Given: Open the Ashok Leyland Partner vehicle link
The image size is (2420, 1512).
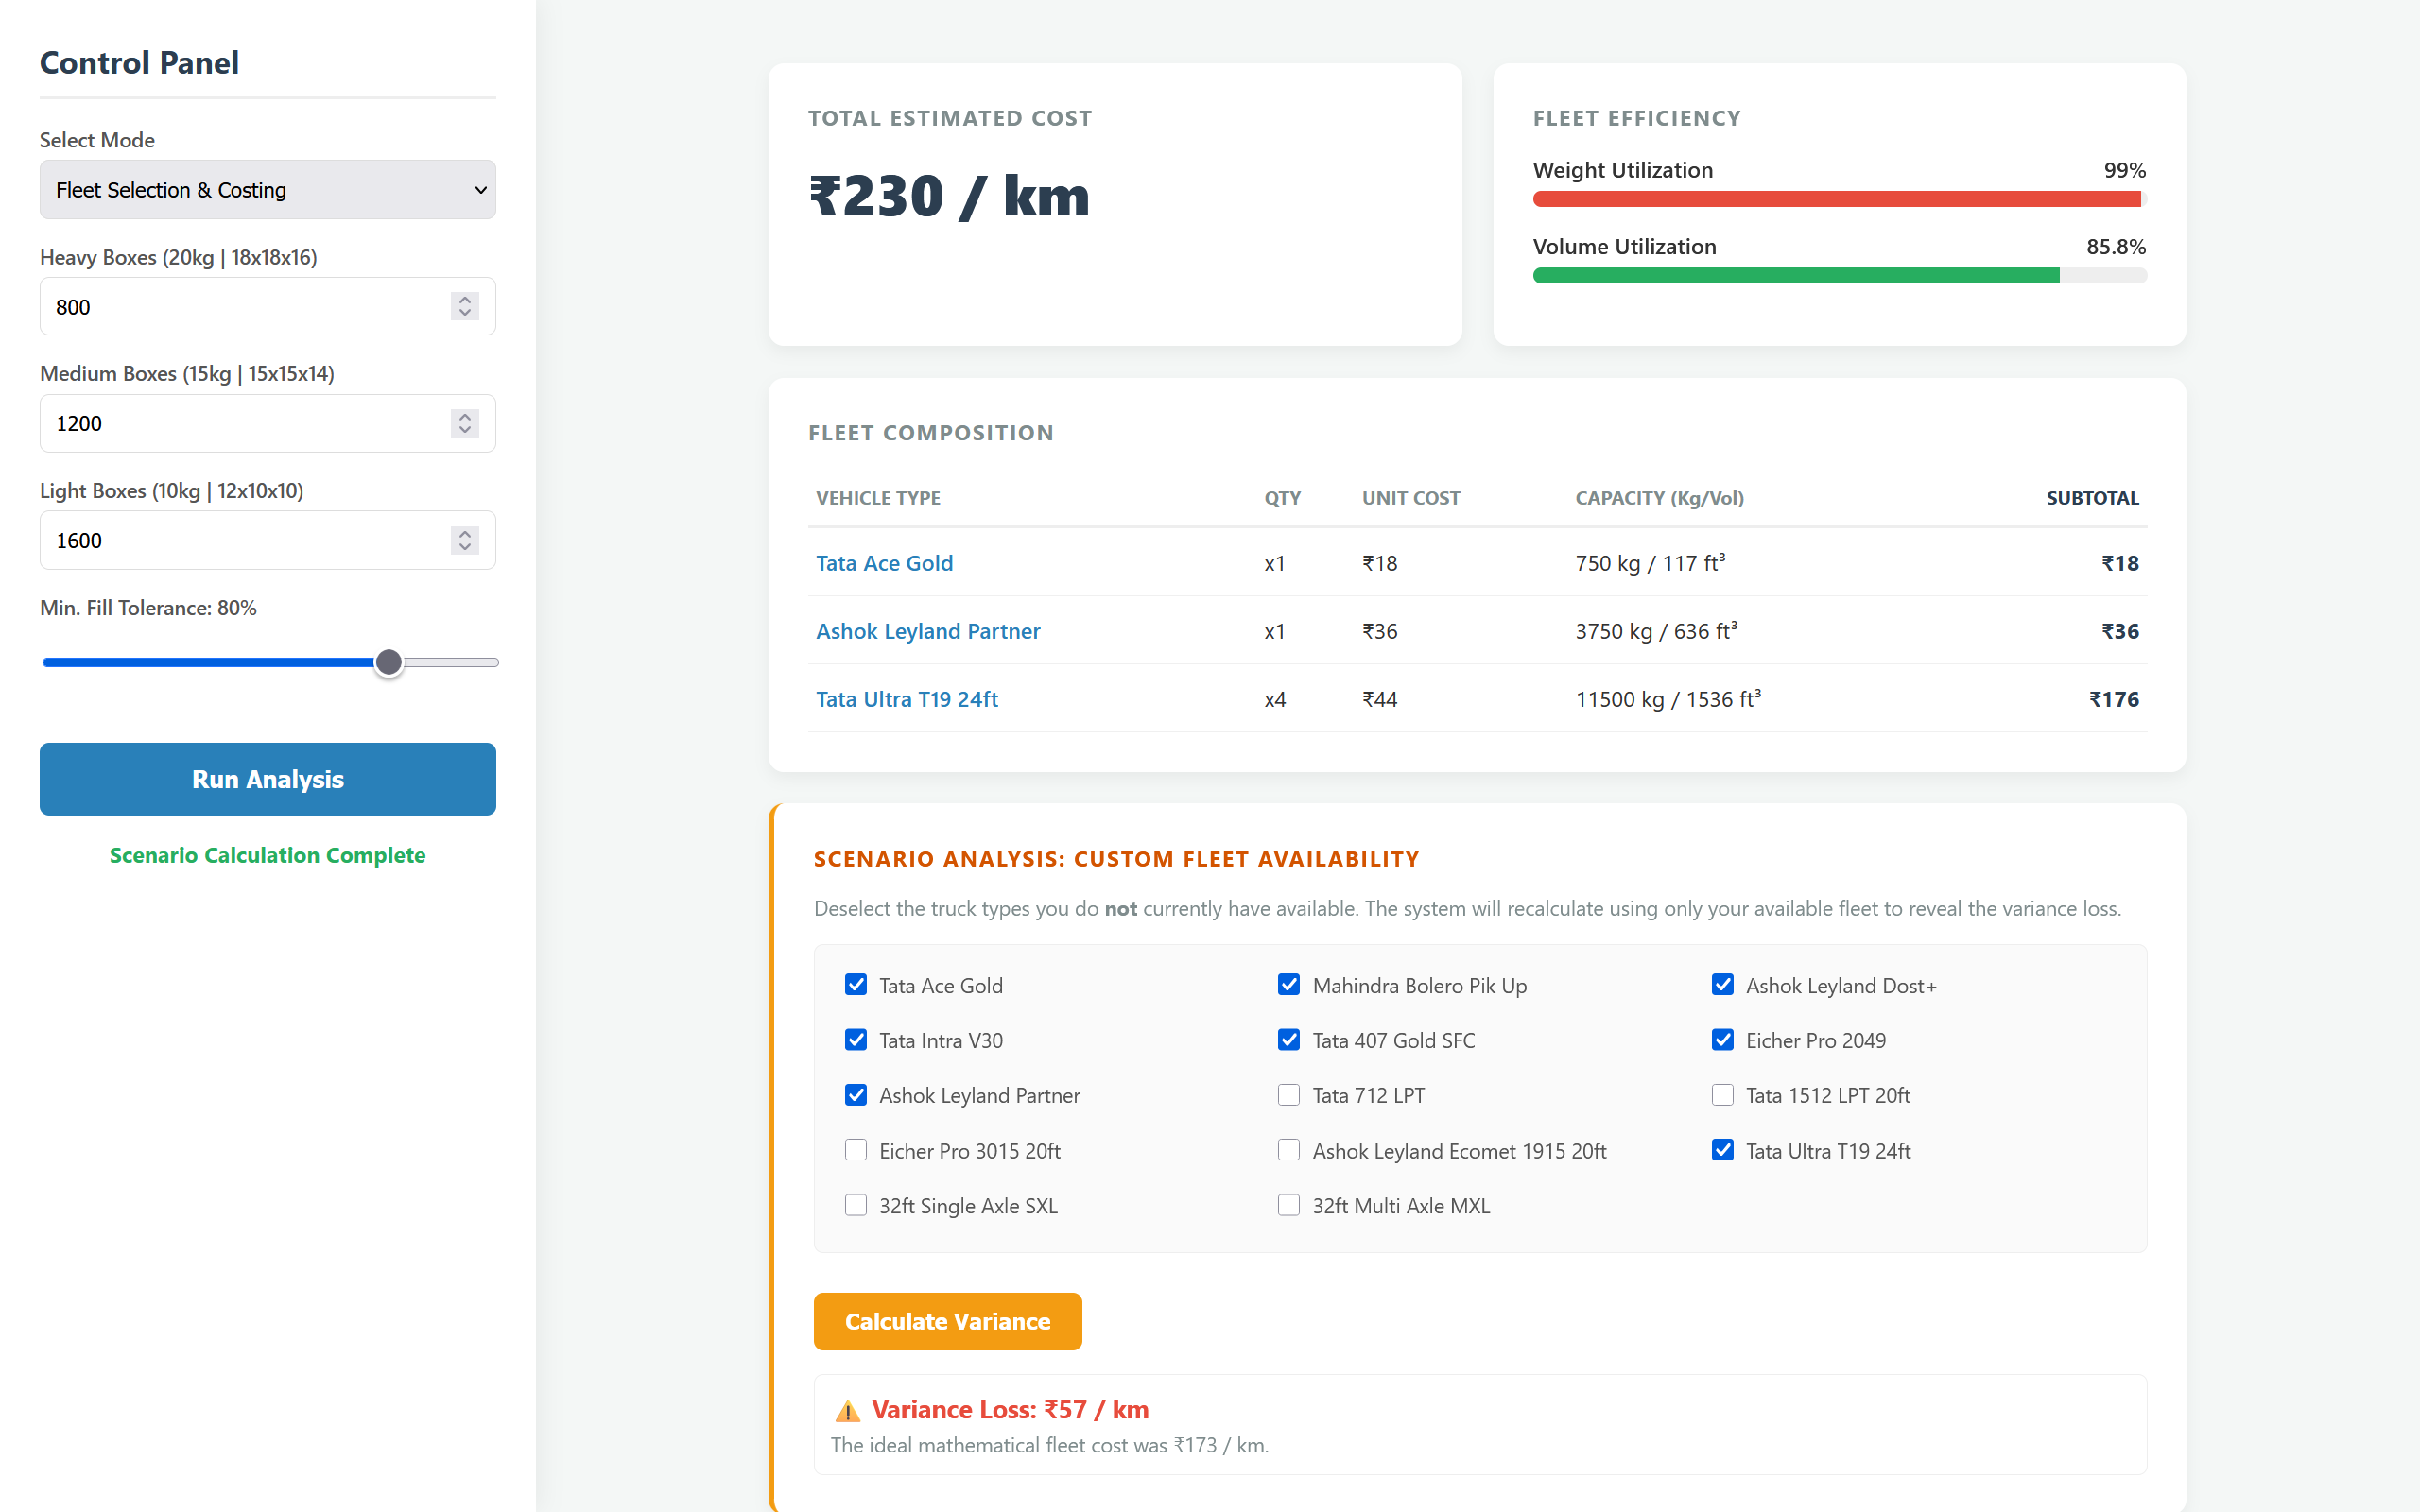Looking at the screenshot, I should 928,631.
